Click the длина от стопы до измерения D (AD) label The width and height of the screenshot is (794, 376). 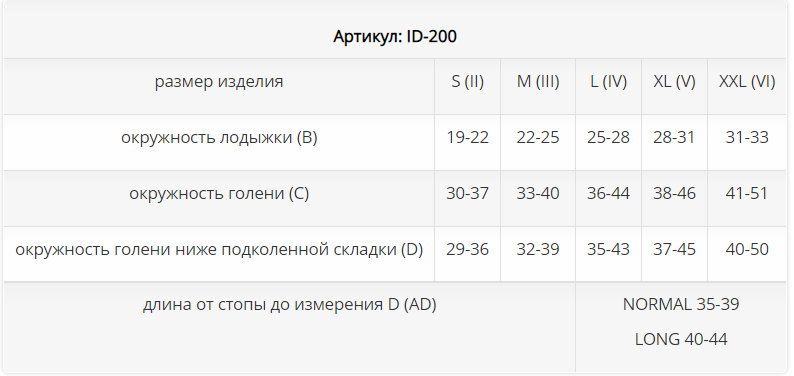click(289, 305)
